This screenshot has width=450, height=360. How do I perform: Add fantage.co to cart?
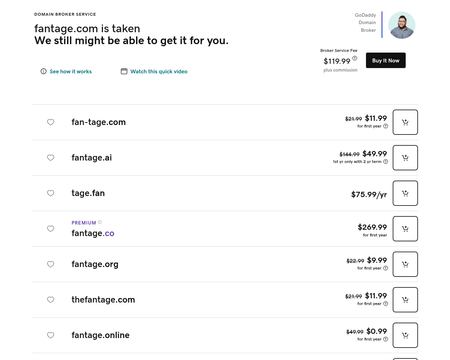(x=405, y=229)
